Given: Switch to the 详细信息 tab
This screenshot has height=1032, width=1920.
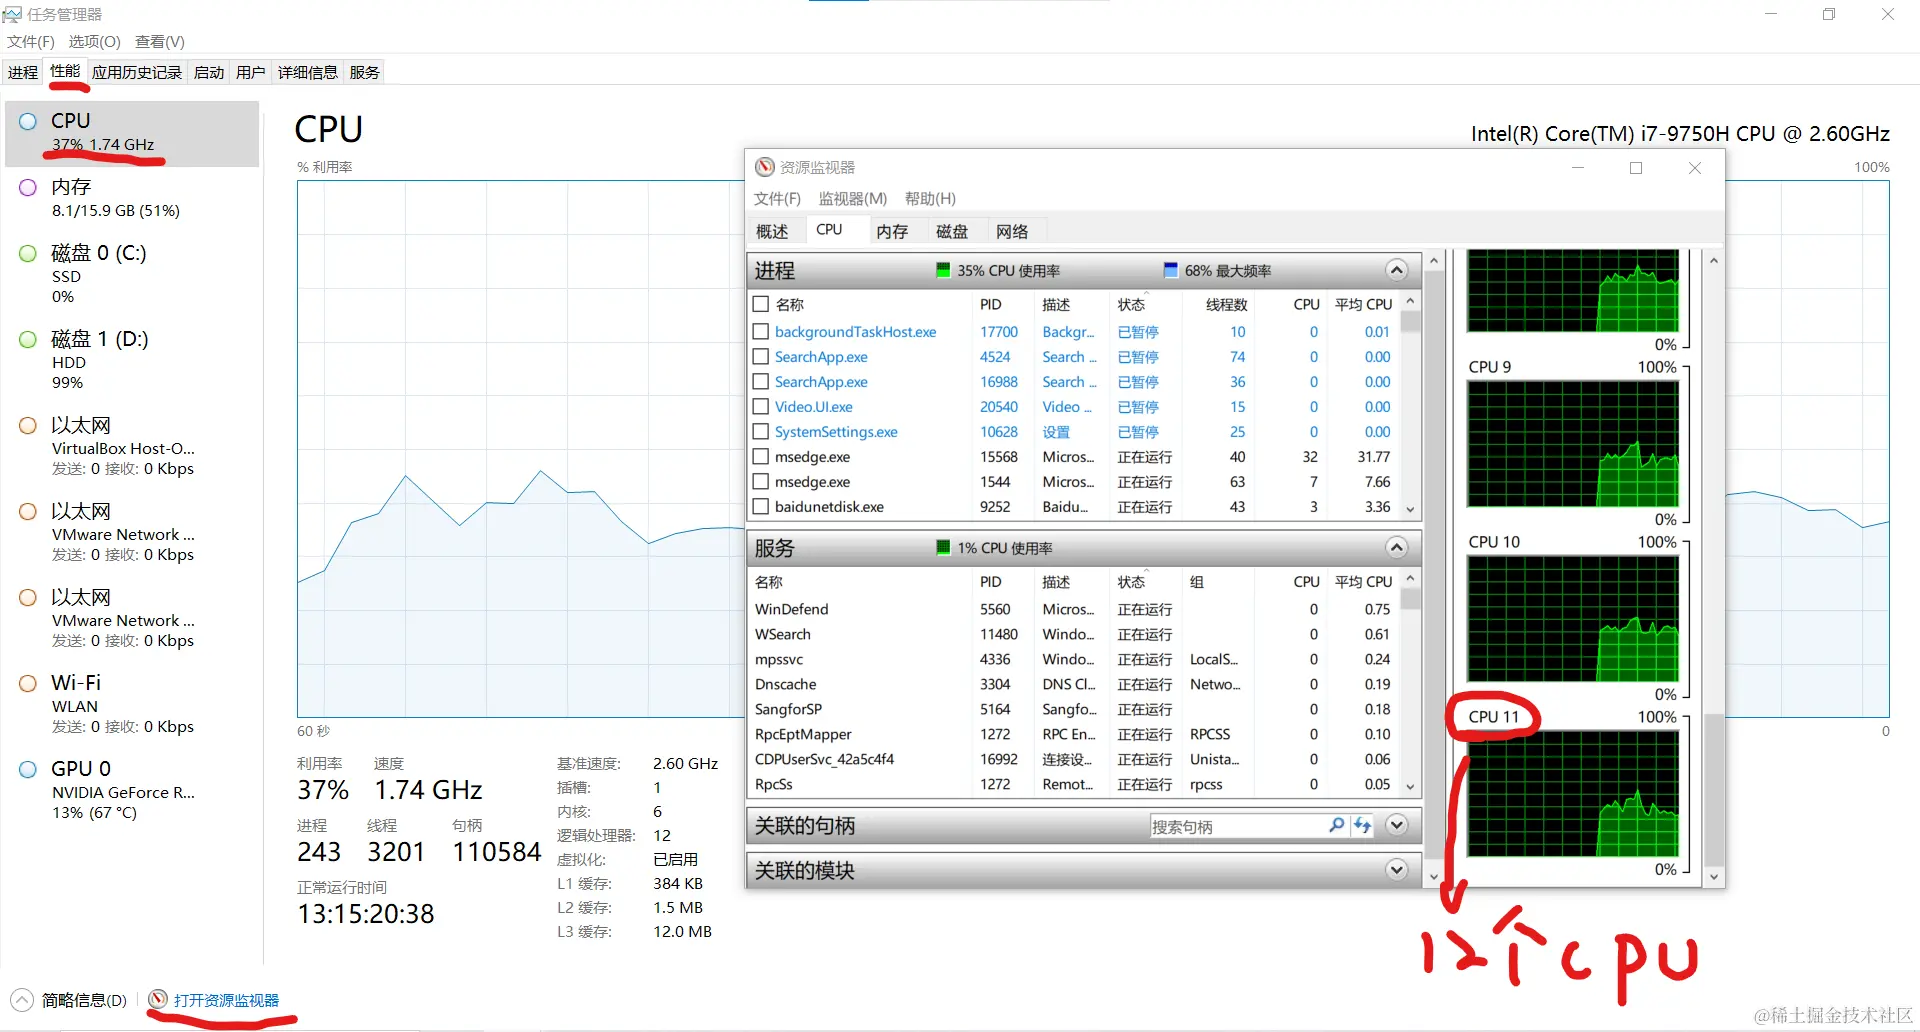Looking at the screenshot, I should 308,72.
